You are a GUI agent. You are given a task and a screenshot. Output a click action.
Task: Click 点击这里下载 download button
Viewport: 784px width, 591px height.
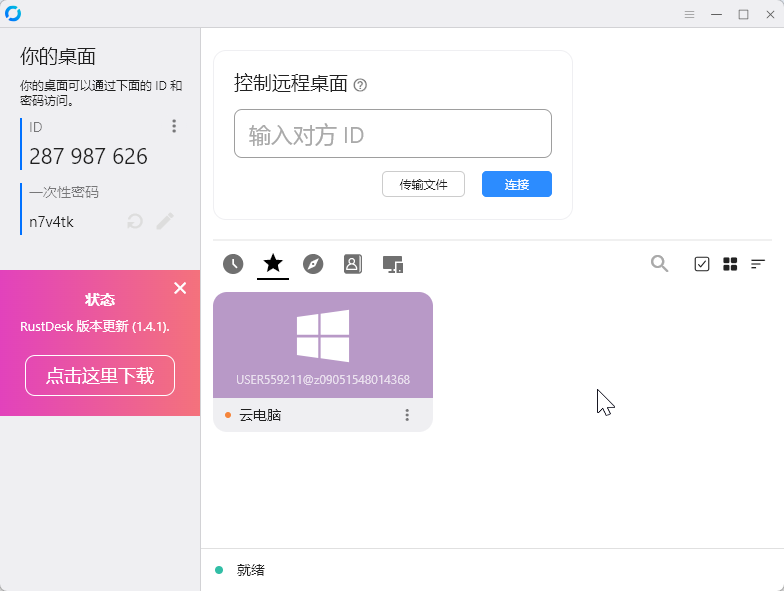pos(100,376)
